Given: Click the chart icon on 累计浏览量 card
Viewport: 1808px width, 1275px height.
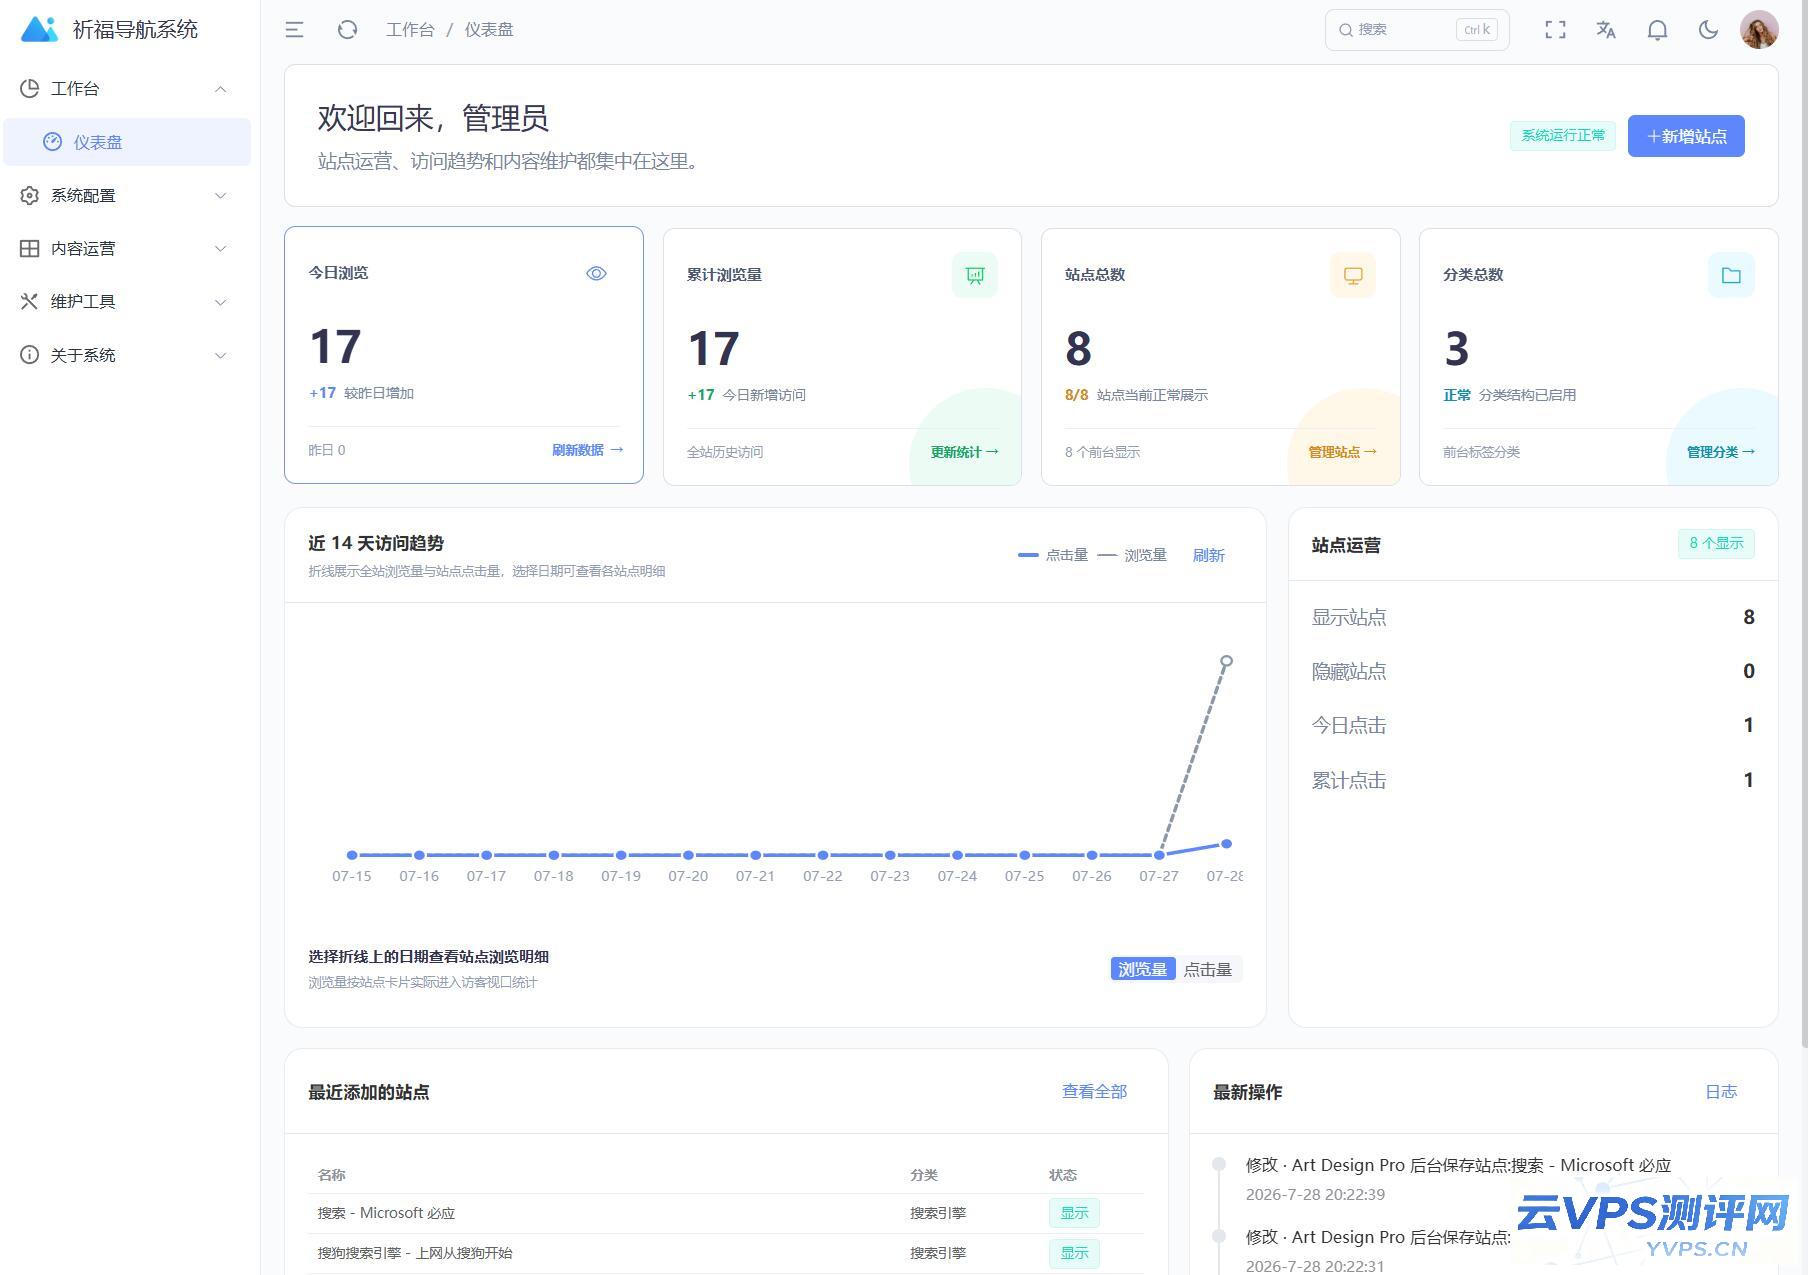Looking at the screenshot, I should click(975, 275).
